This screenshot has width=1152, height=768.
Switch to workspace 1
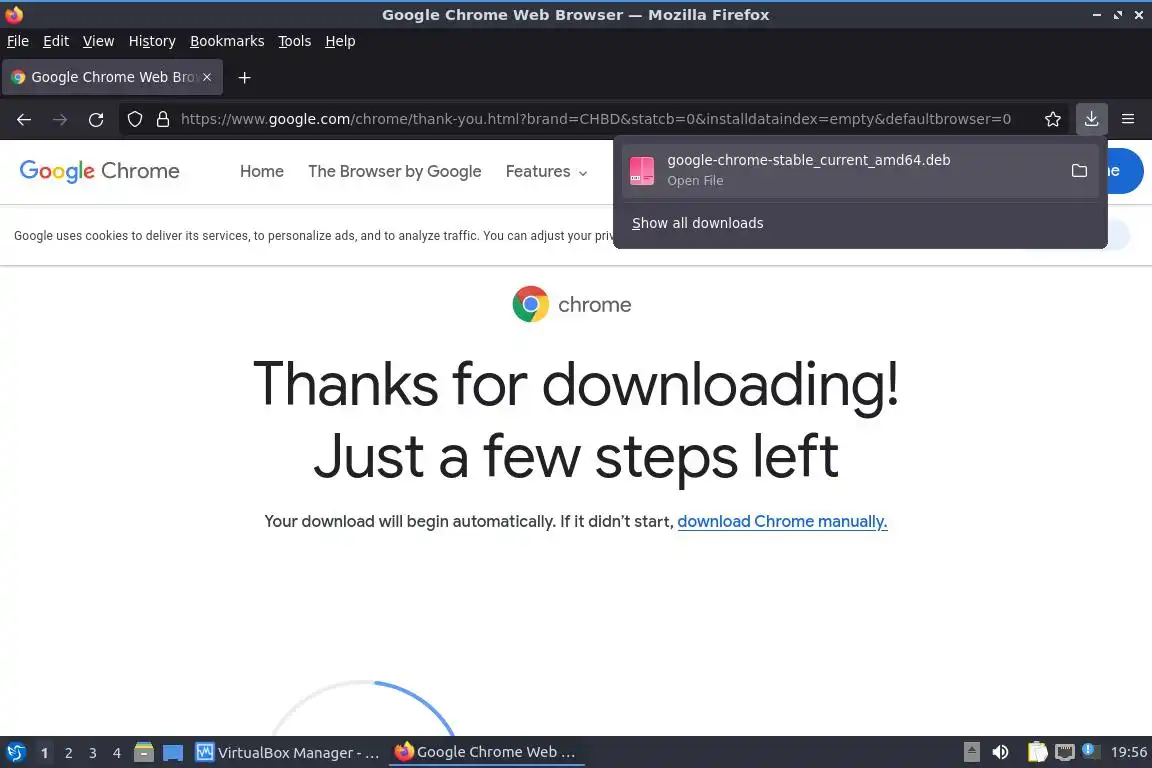(x=44, y=753)
